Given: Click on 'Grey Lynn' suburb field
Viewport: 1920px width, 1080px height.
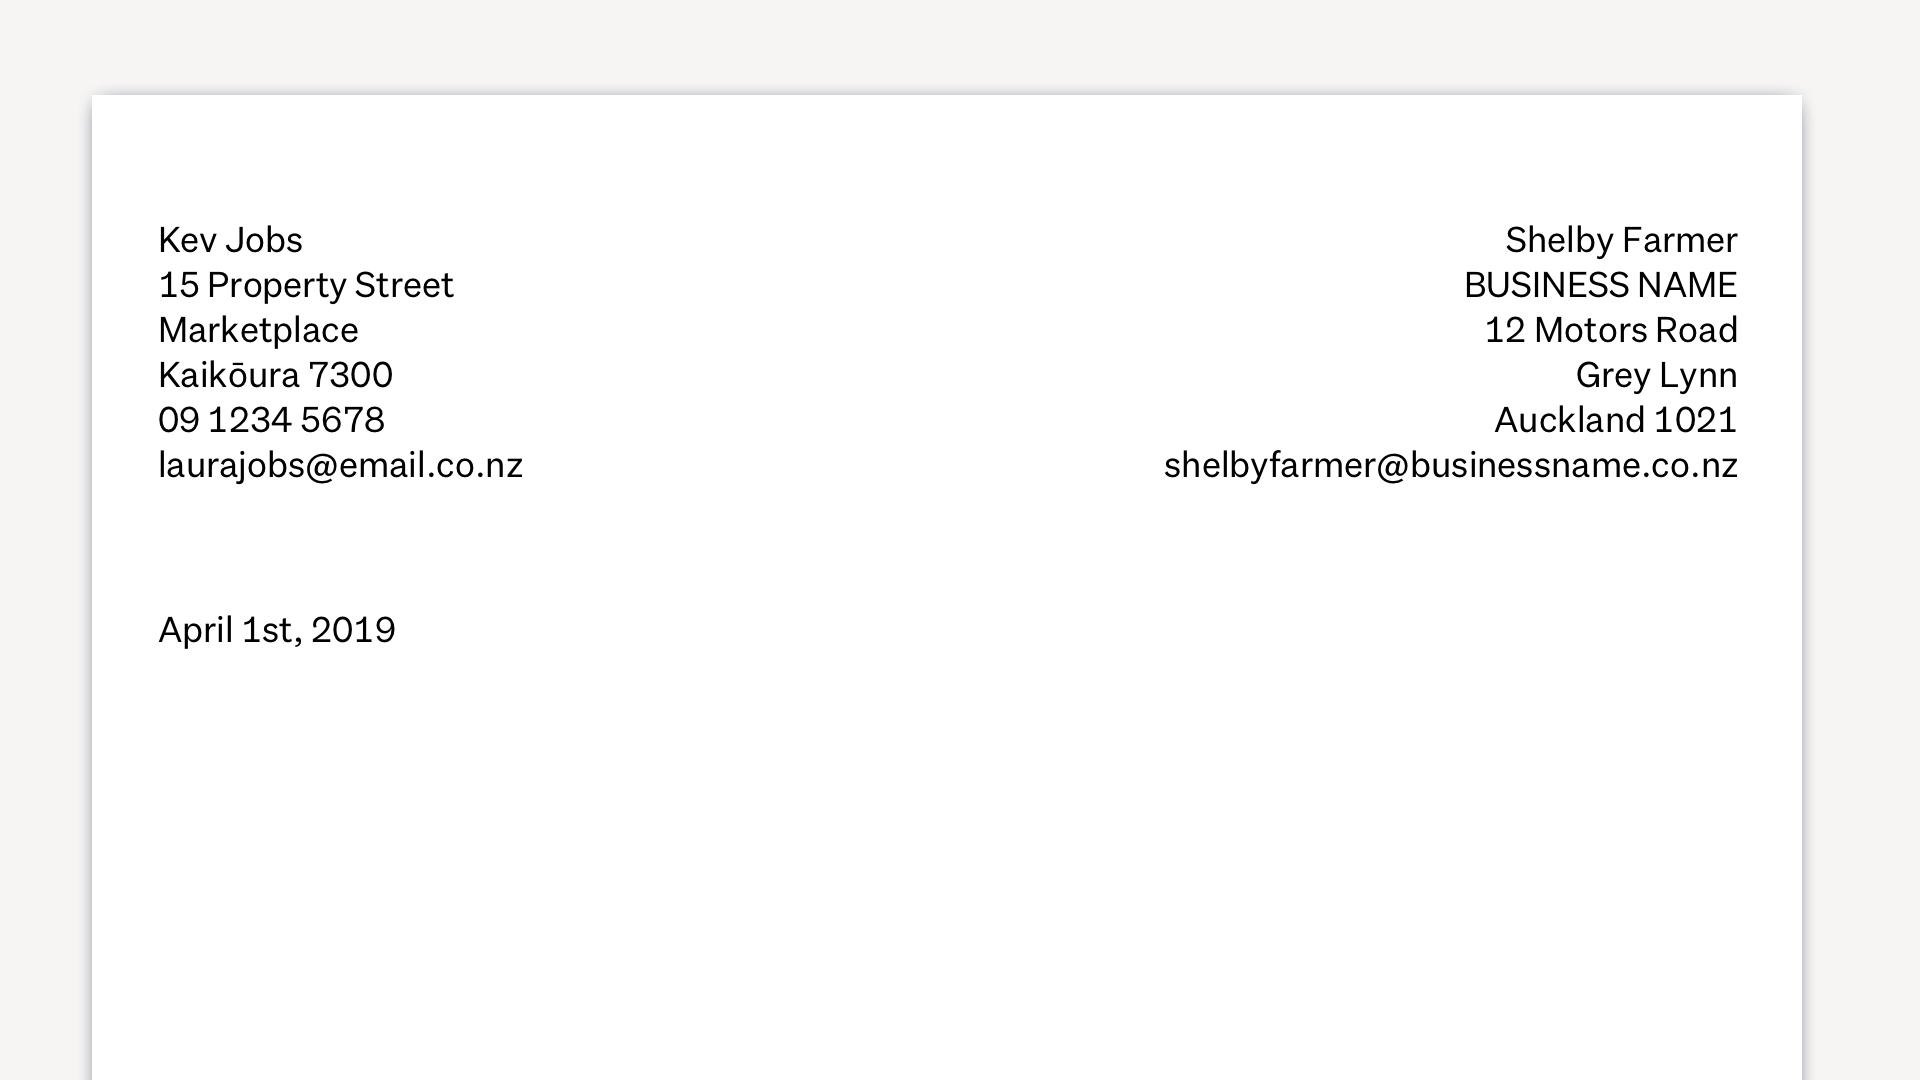Looking at the screenshot, I should [x=1656, y=373].
